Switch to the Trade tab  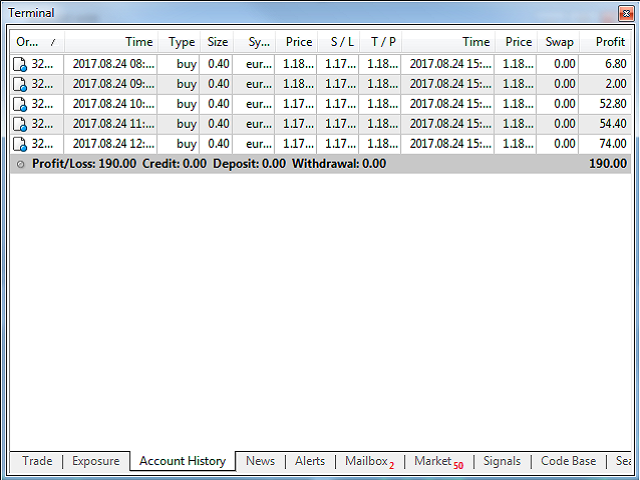tap(37, 461)
